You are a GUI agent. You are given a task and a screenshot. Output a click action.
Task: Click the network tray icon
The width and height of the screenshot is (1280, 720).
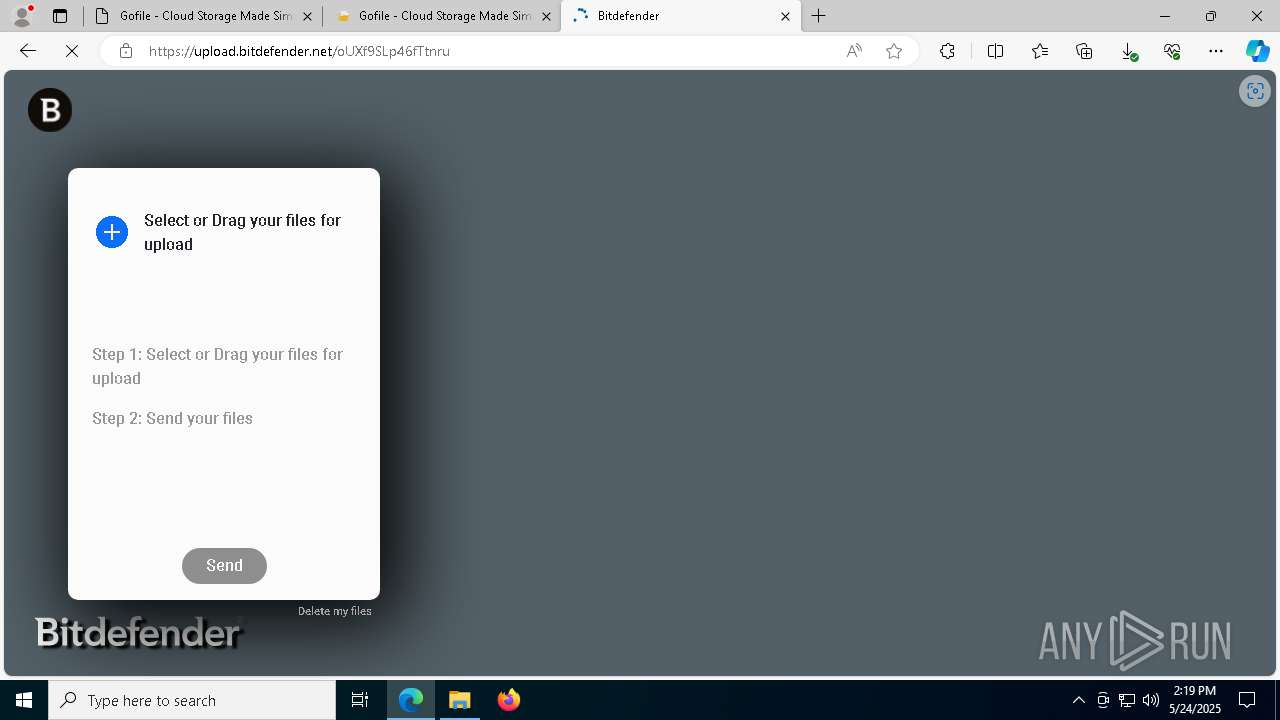1127,700
